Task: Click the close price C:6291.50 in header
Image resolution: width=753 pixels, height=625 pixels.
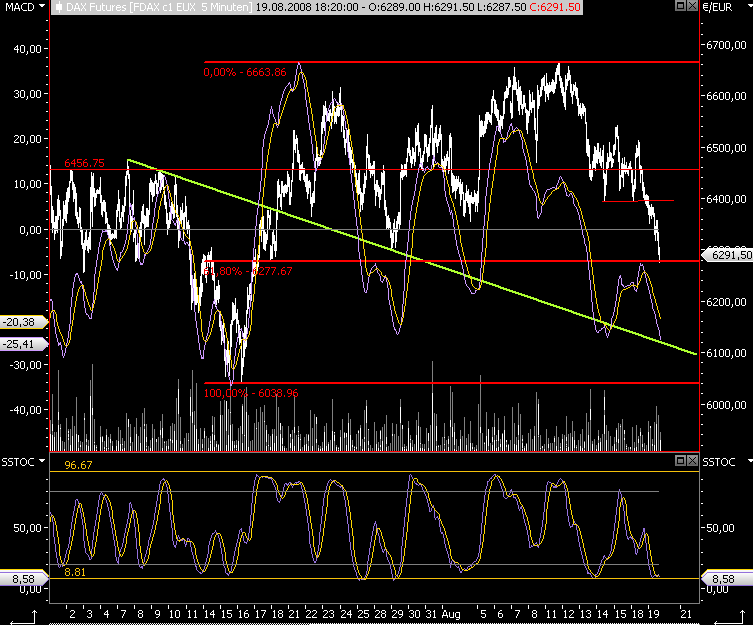Action: [x=555, y=7]
